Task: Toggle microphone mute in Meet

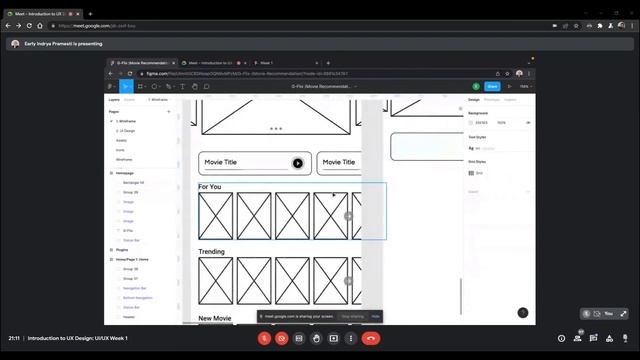Action: (x=264, y=338)
